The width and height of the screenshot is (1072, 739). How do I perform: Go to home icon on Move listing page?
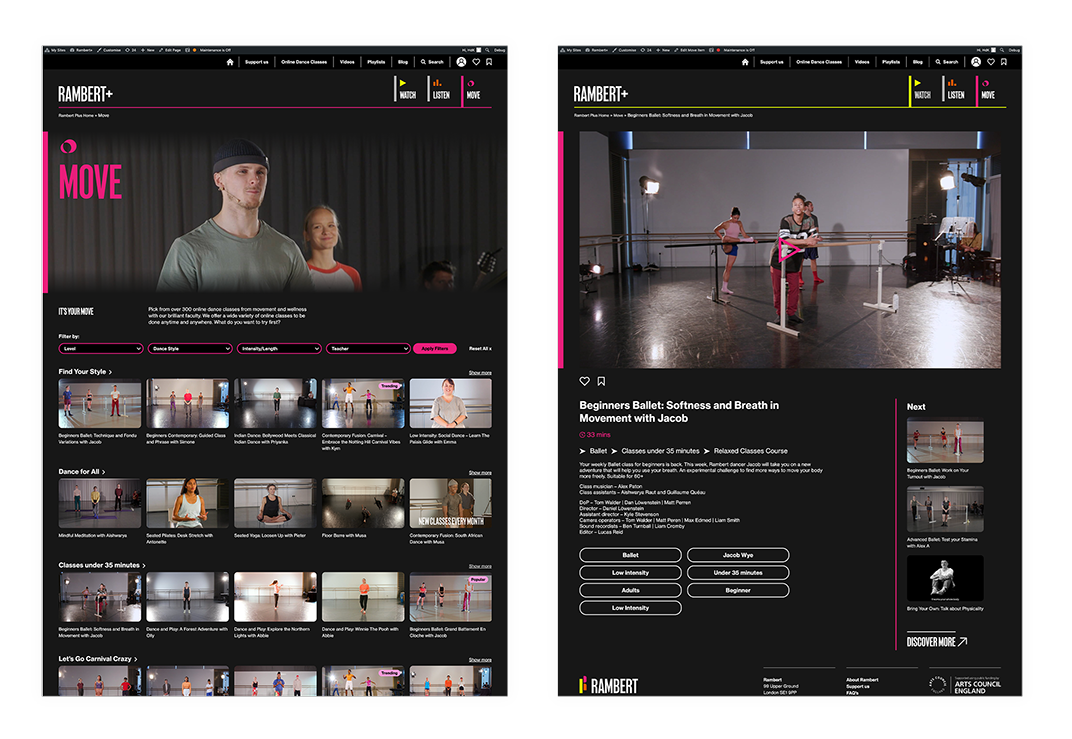pyautogui.click(x=230, y=62)
